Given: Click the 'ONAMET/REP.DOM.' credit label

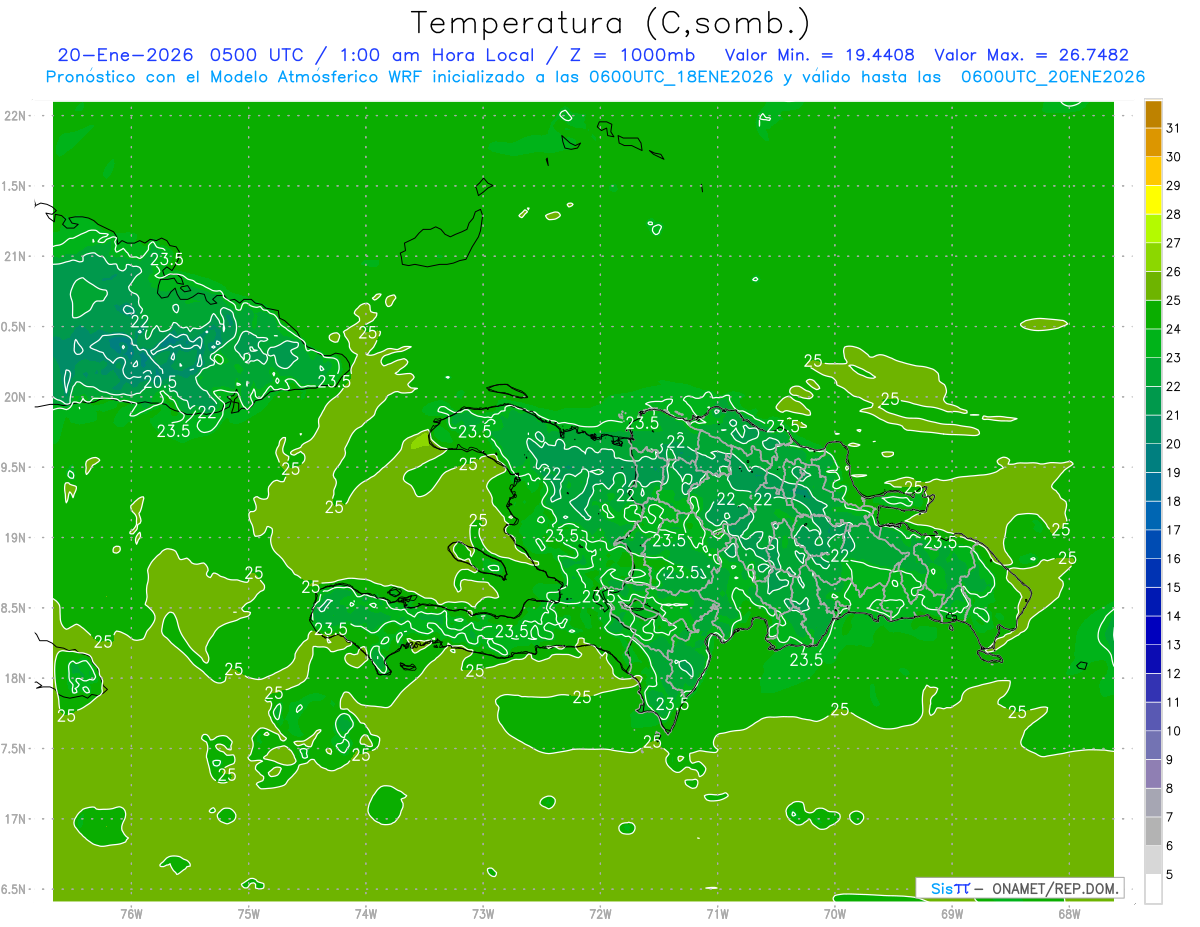Looking at the screenshot, I should pos(1056,888).
